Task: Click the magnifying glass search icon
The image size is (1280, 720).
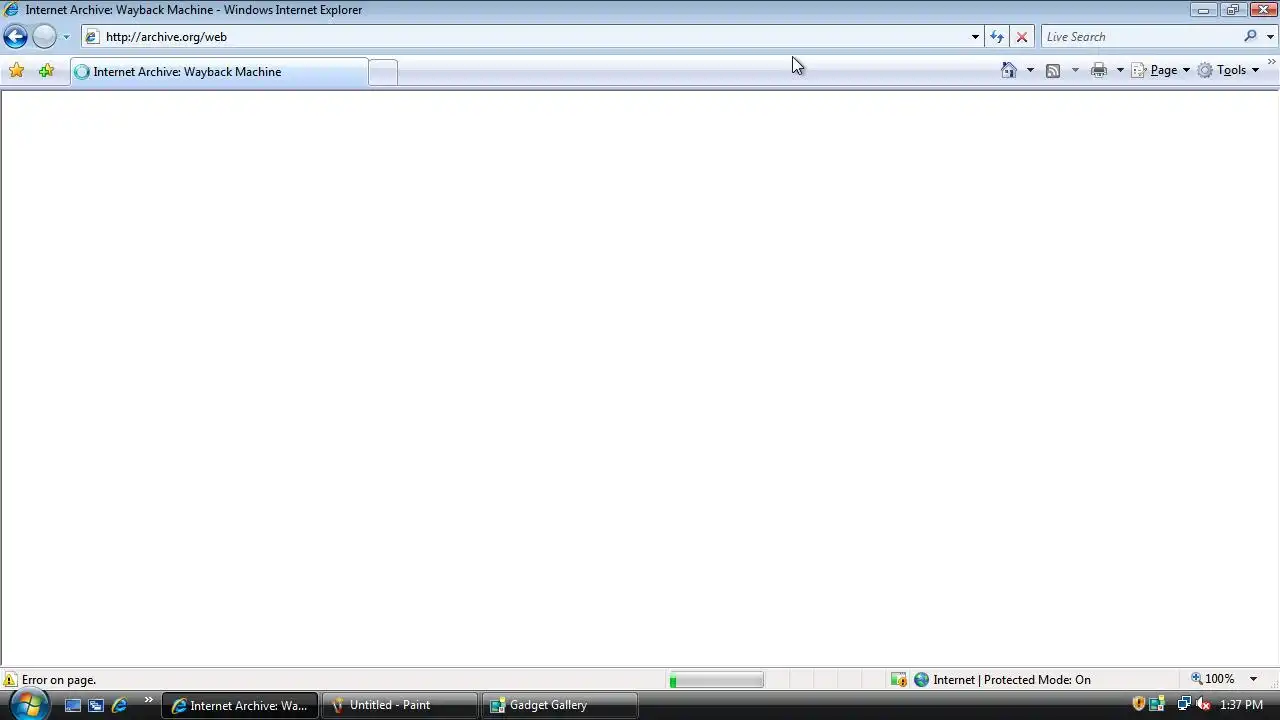Action: click(x=1250, y=36)
